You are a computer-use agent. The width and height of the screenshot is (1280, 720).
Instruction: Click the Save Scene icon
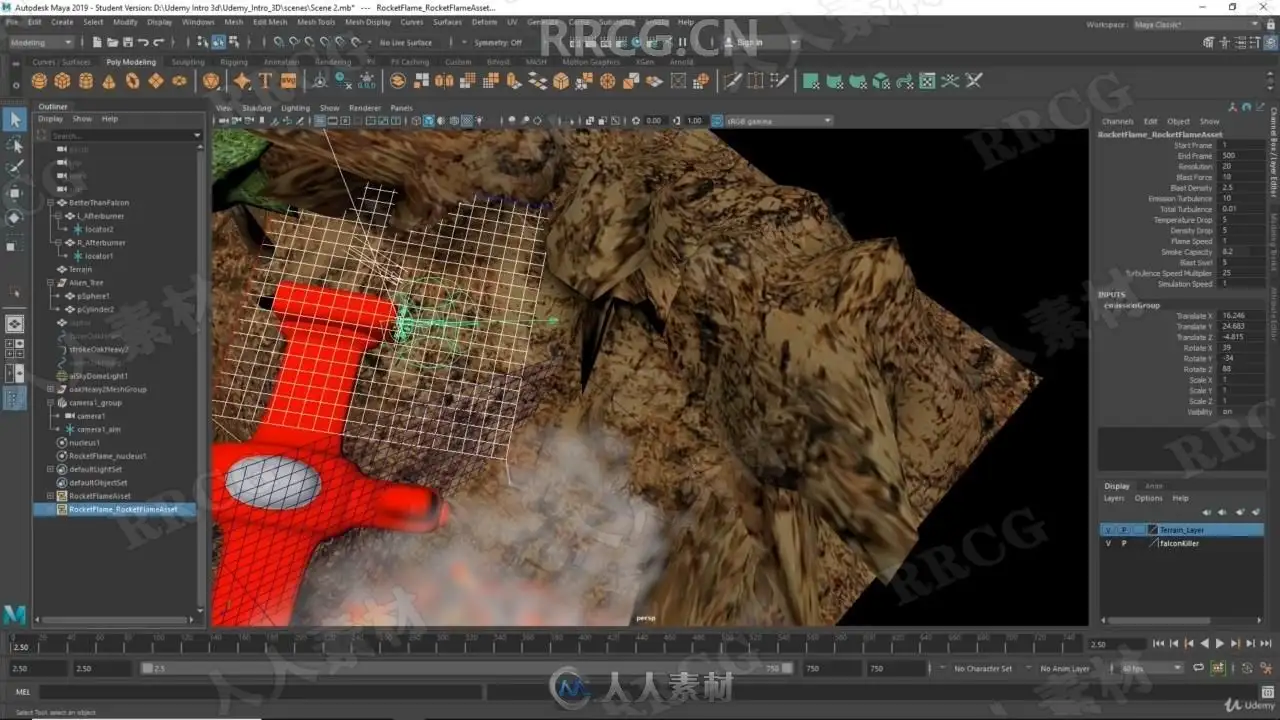127,43
